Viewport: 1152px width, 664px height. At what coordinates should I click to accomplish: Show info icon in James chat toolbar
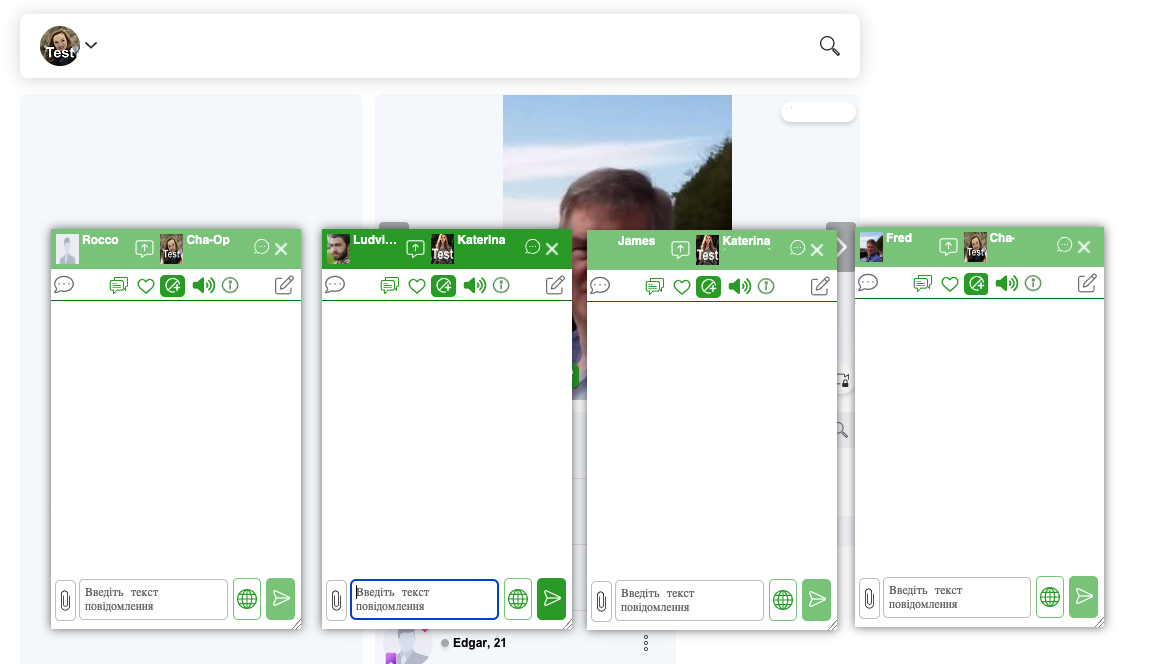pyautogui.click(x=766, y=286)
